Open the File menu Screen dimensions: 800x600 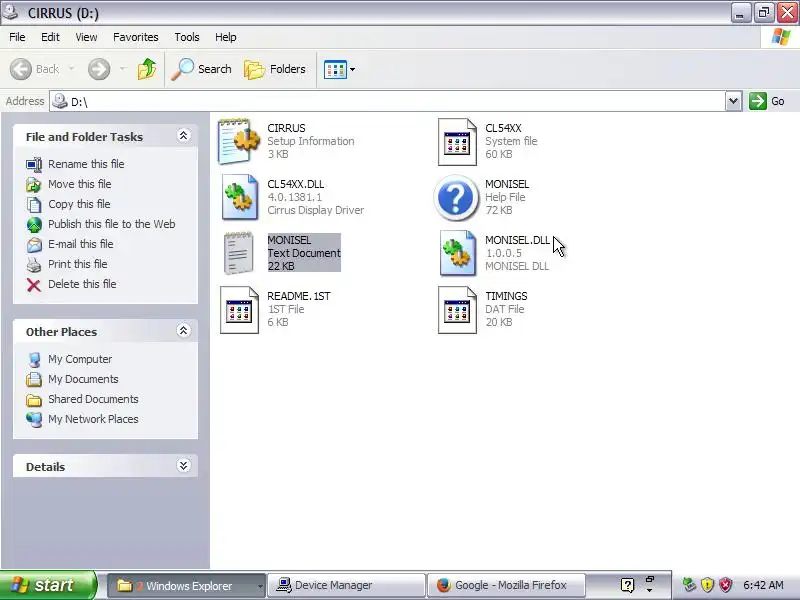tap(17, 37)
